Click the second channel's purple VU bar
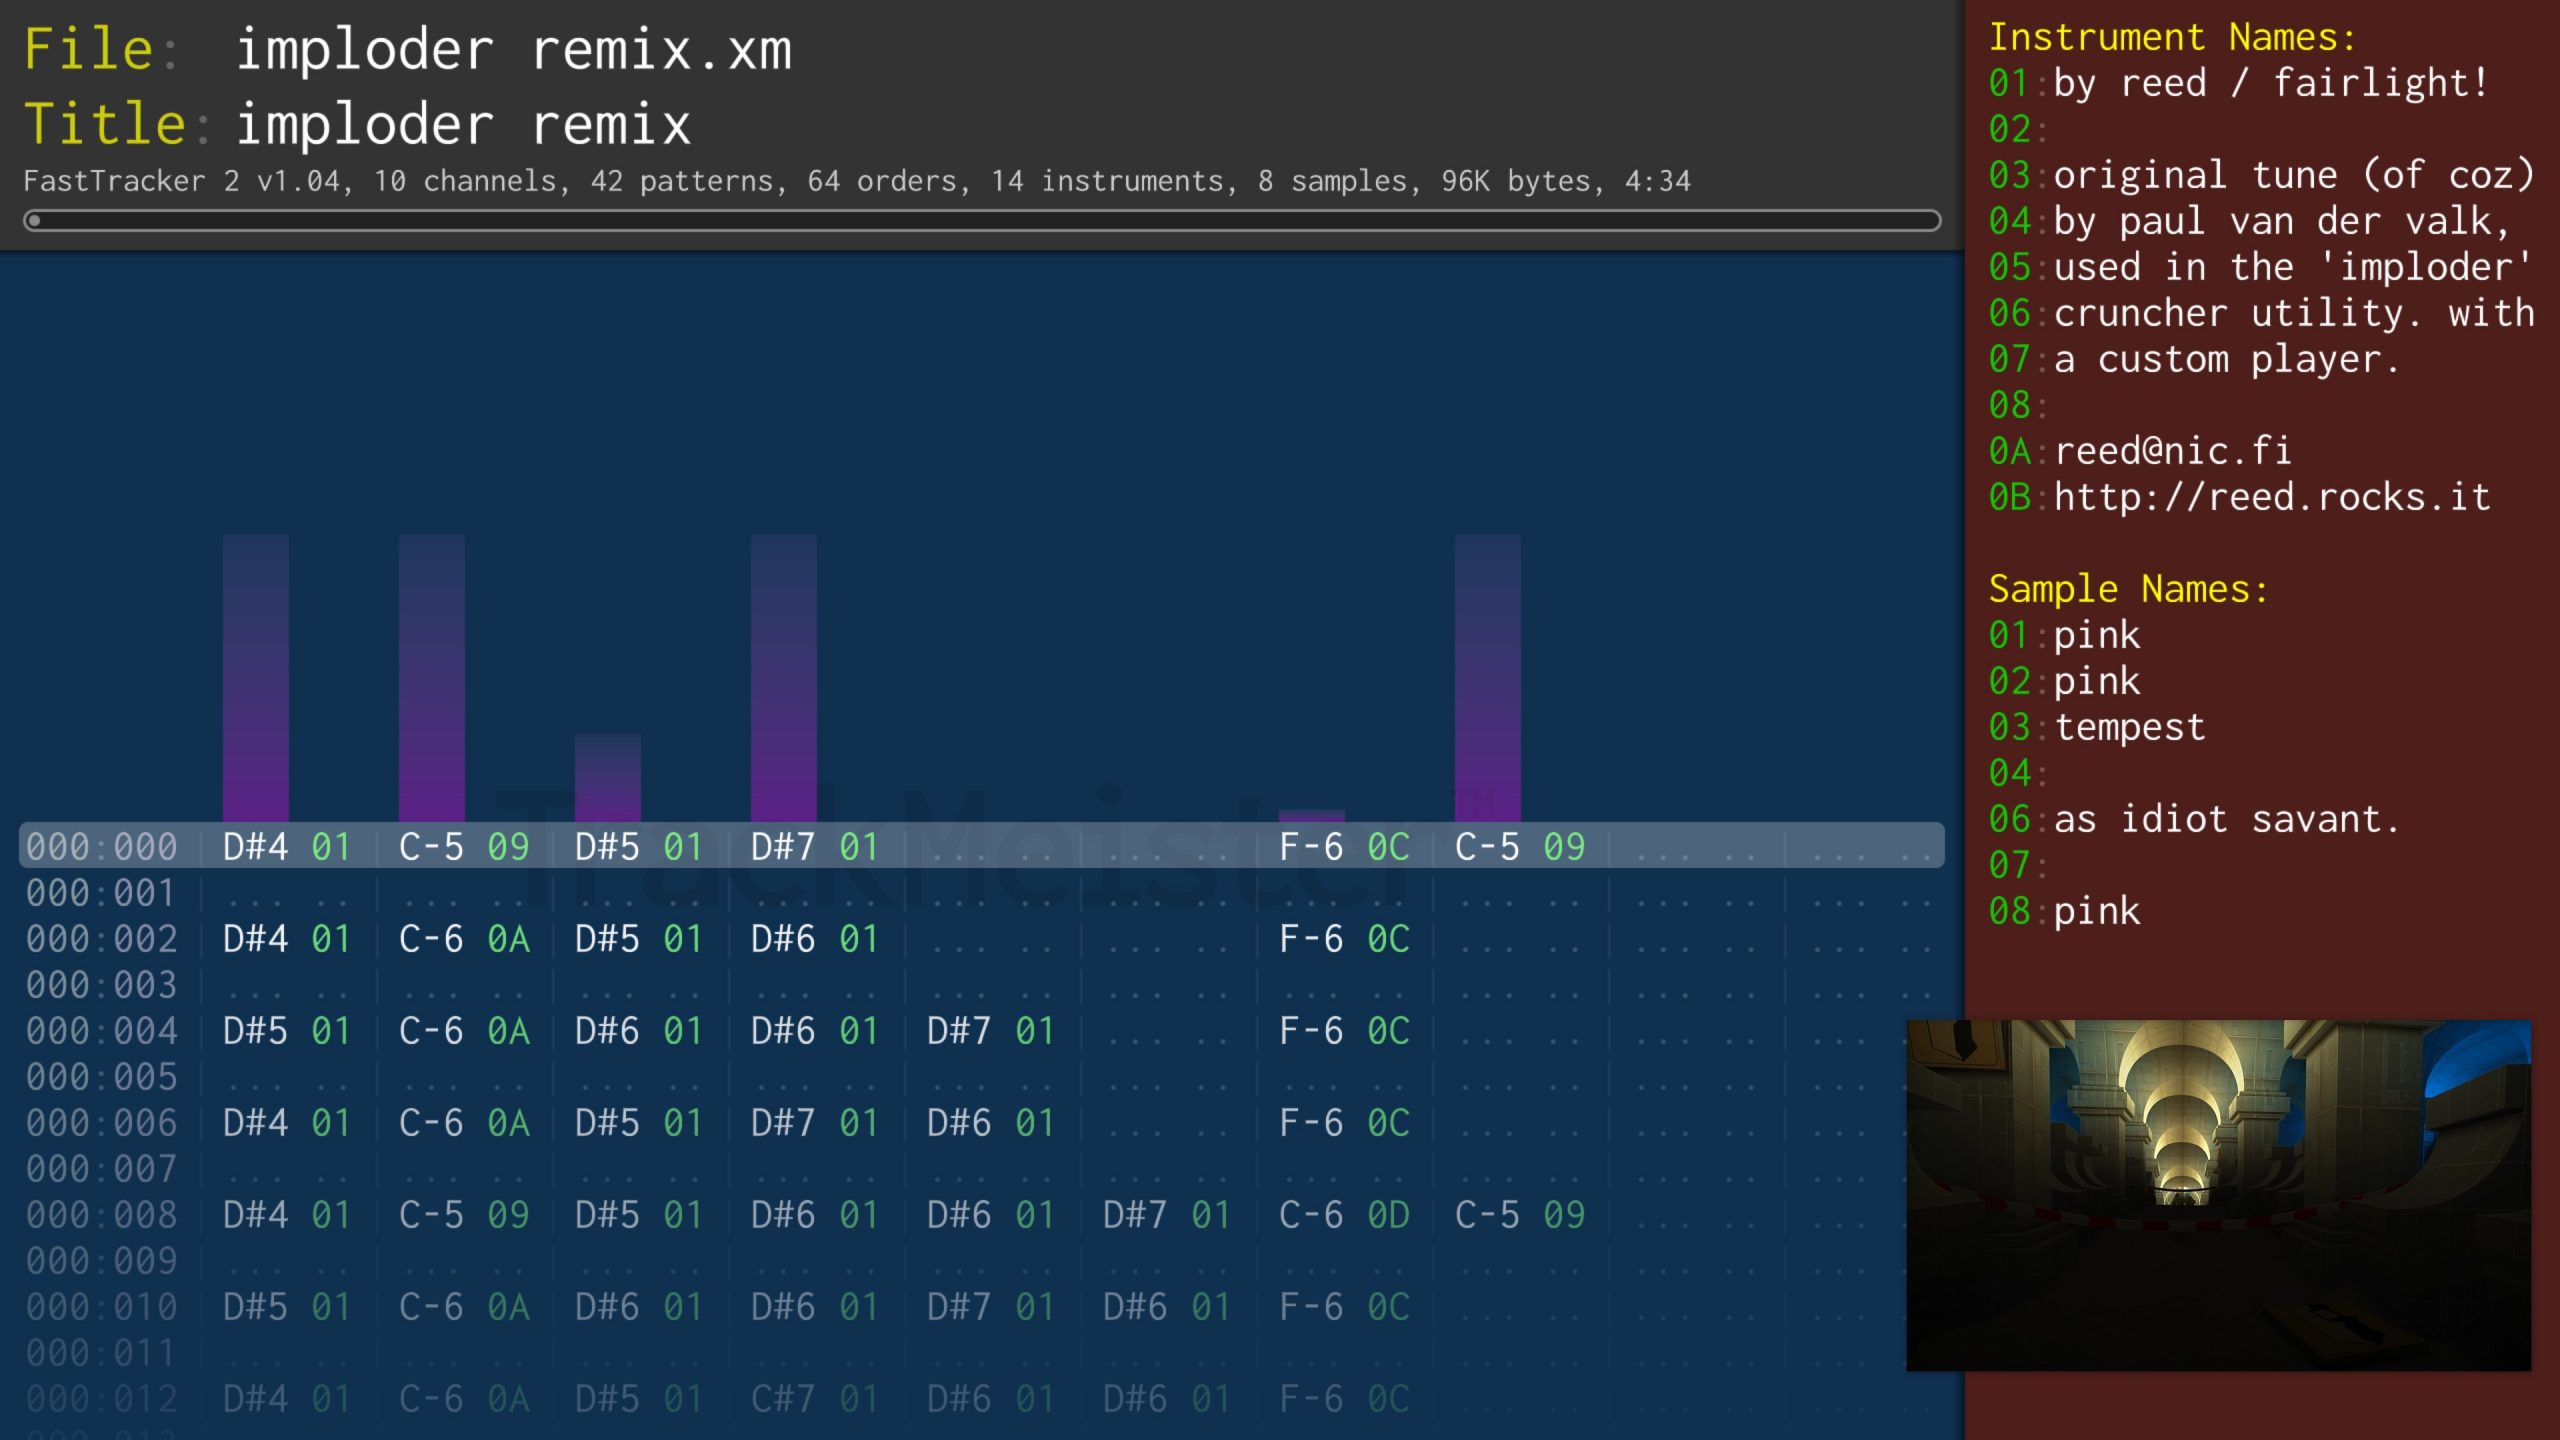Image resolution: width=2560 pixels, height=1440 pixels. pos(432,677)
